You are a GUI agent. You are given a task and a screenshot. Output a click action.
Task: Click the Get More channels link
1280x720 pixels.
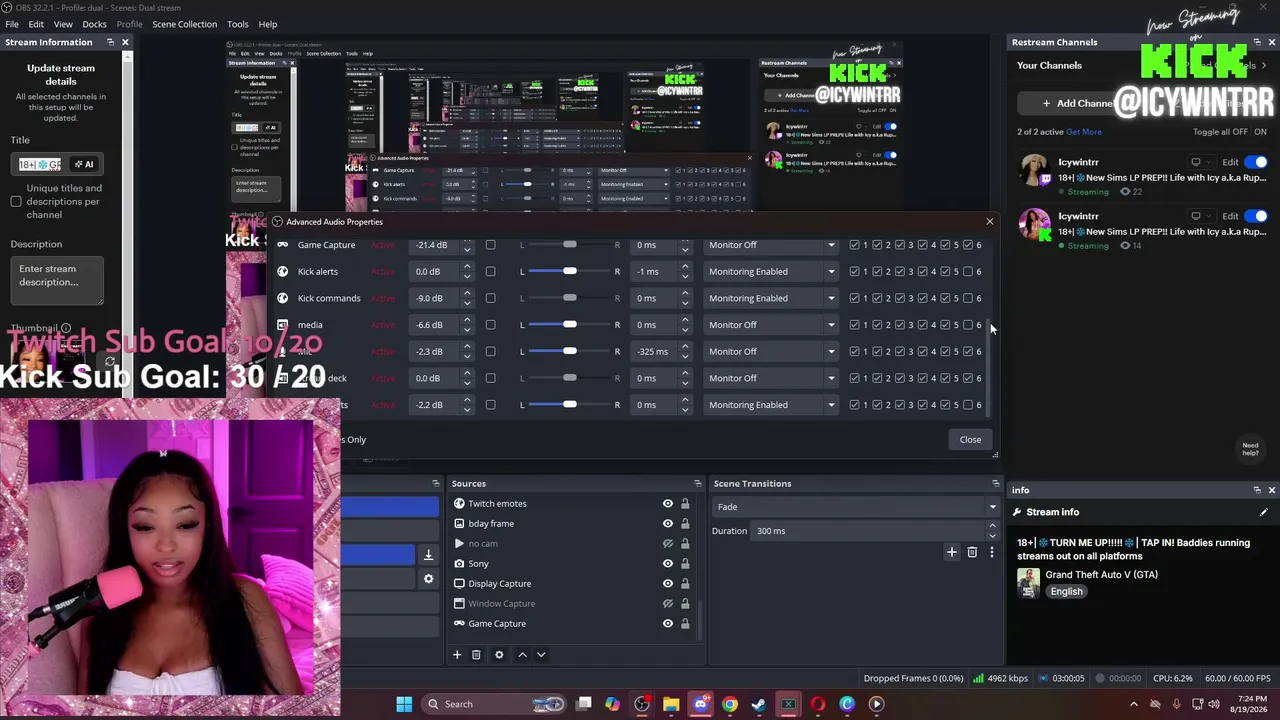(x=1084, y=132)
